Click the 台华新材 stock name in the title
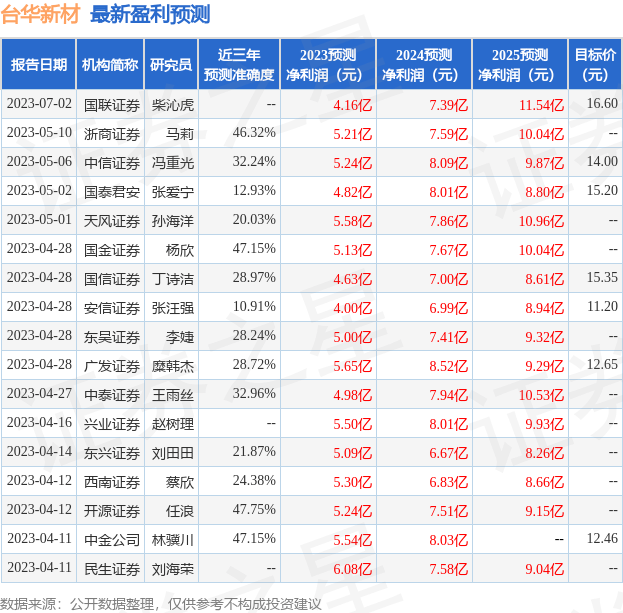The height and width of the screenshot is (613, 623). [x=41, y=14]
